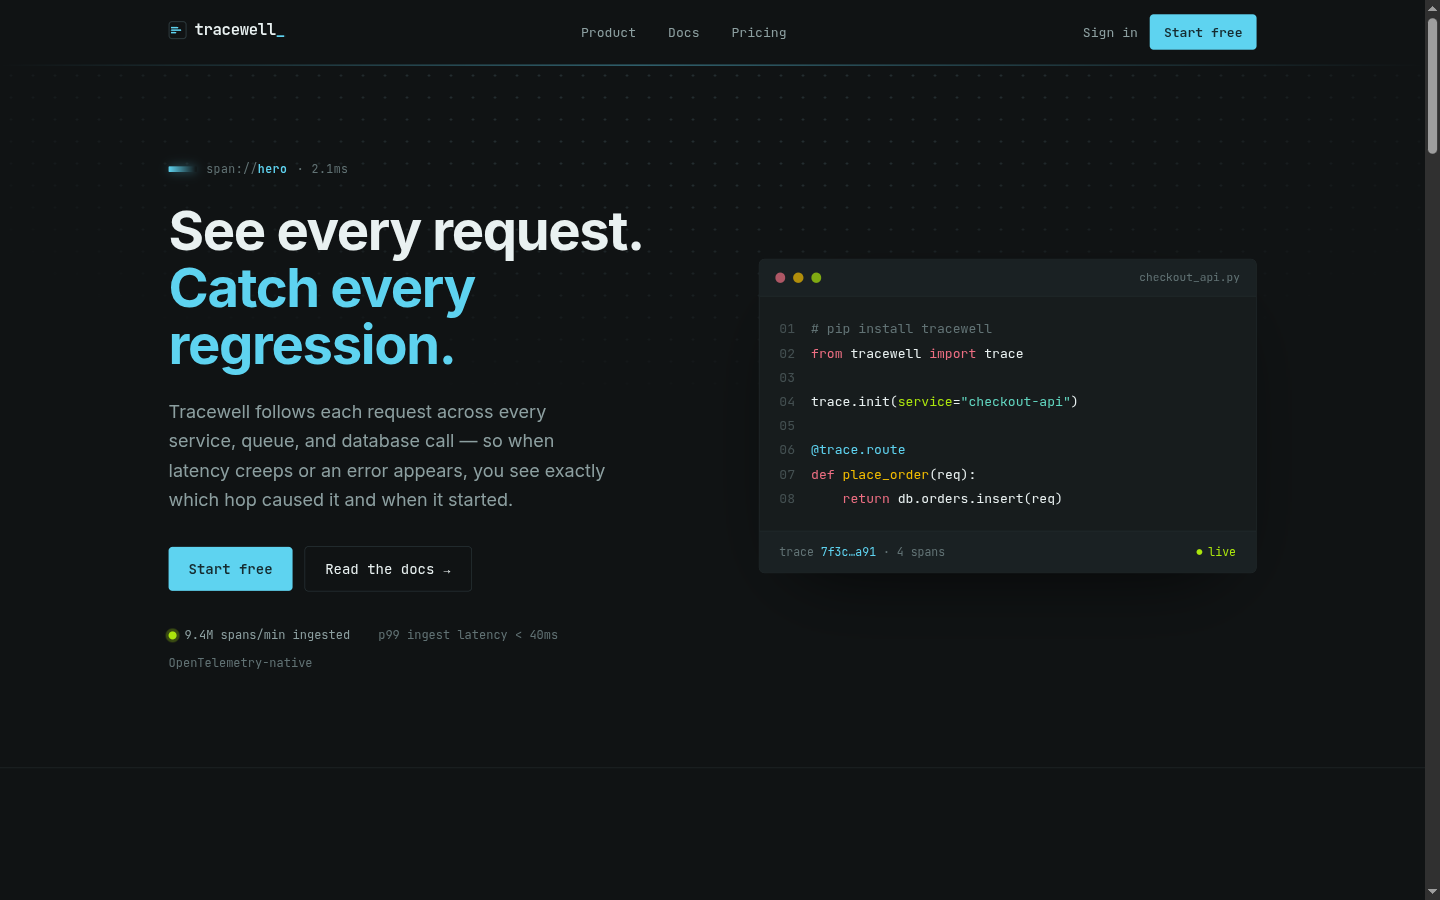Click the span://hero label
The height and width of the screenshot is (900, 1440).
tap(247, 169)
